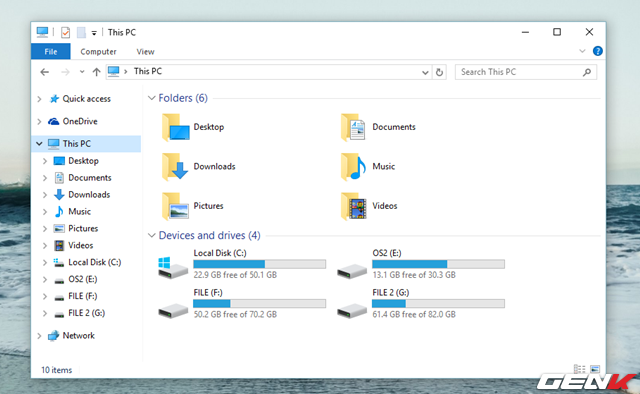Click the FILE 2 (G:) usage bar

[438, 303]
